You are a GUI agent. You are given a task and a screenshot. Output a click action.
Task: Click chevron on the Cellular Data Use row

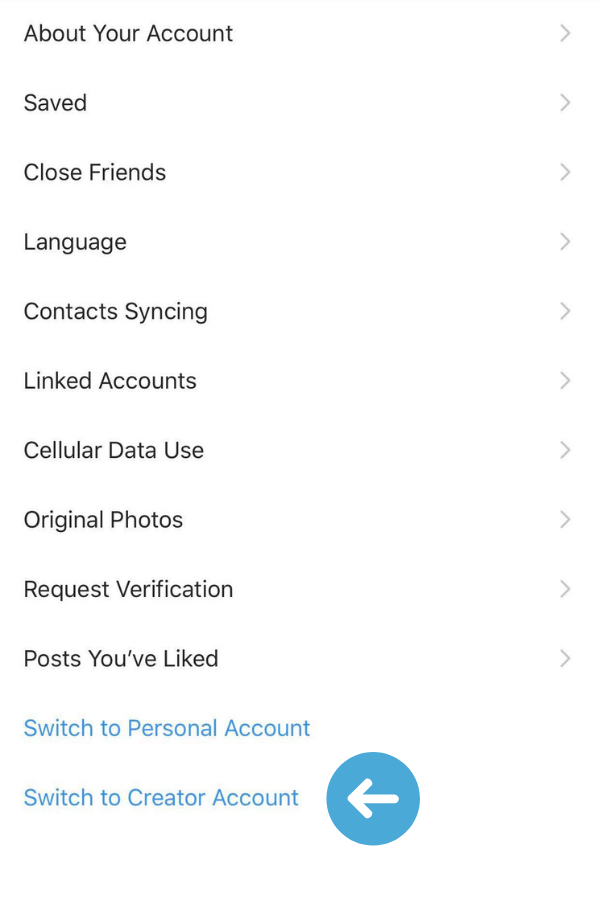(565, 450)
